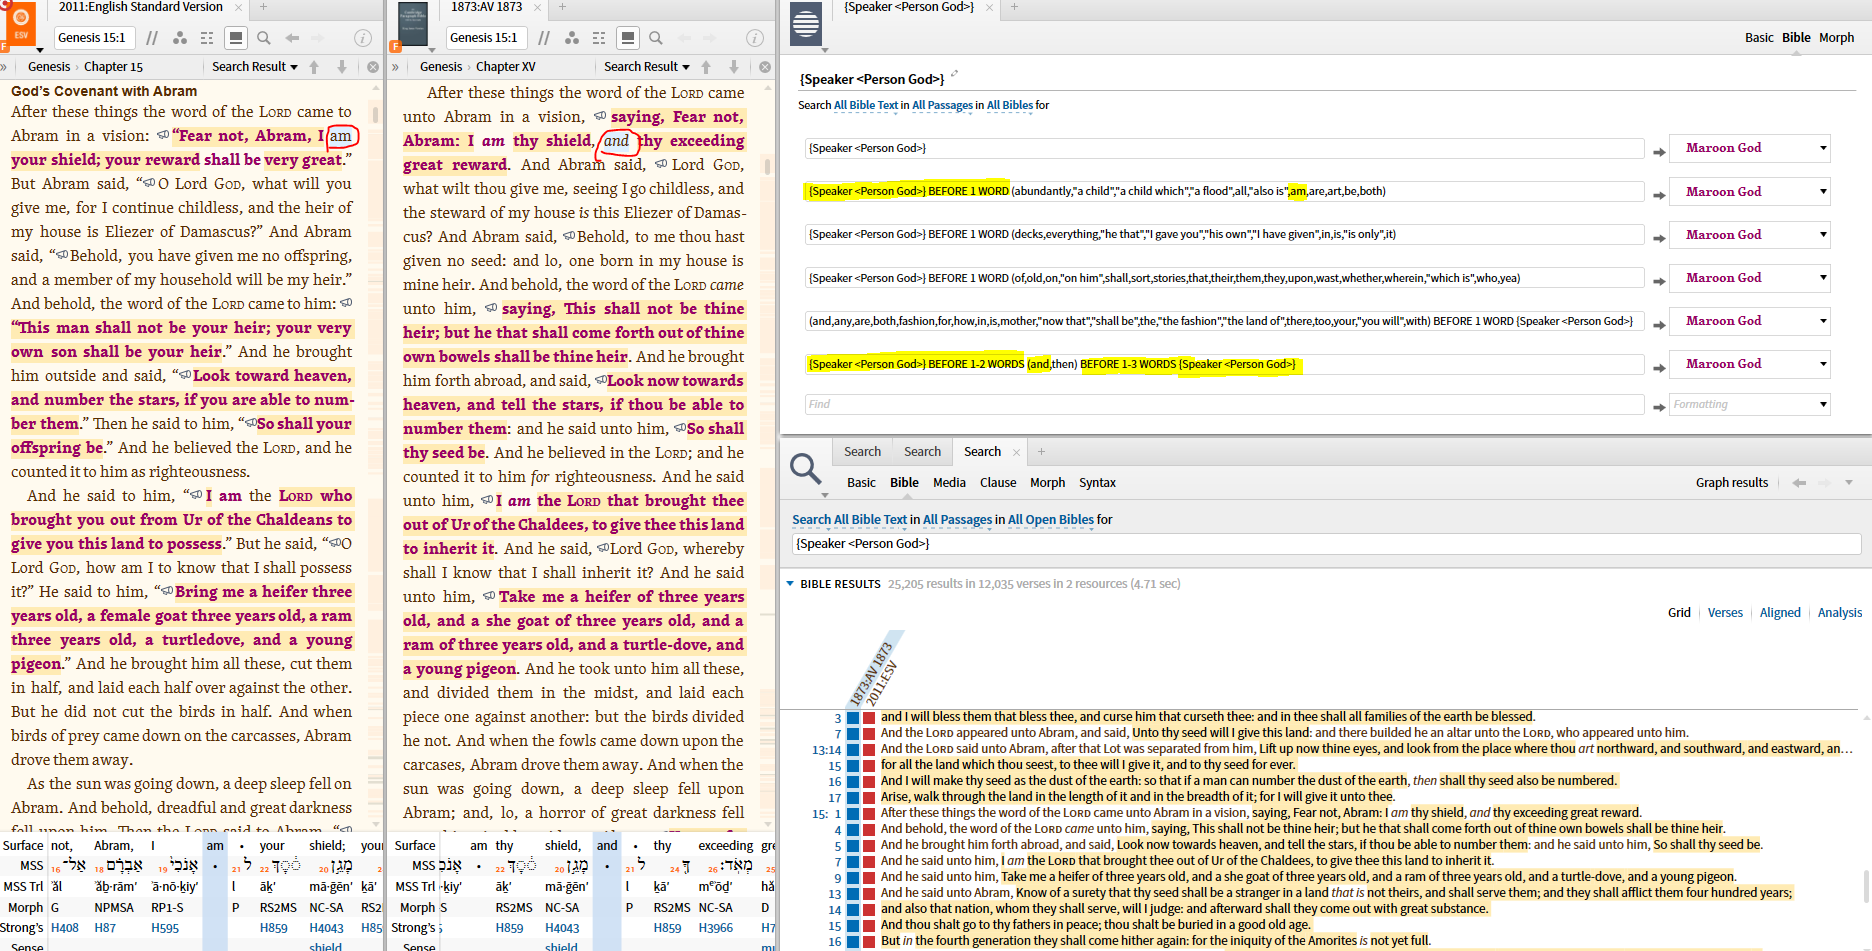
Task: Click the Search query field with Speaker query
Action: [x=1326, y=544]
